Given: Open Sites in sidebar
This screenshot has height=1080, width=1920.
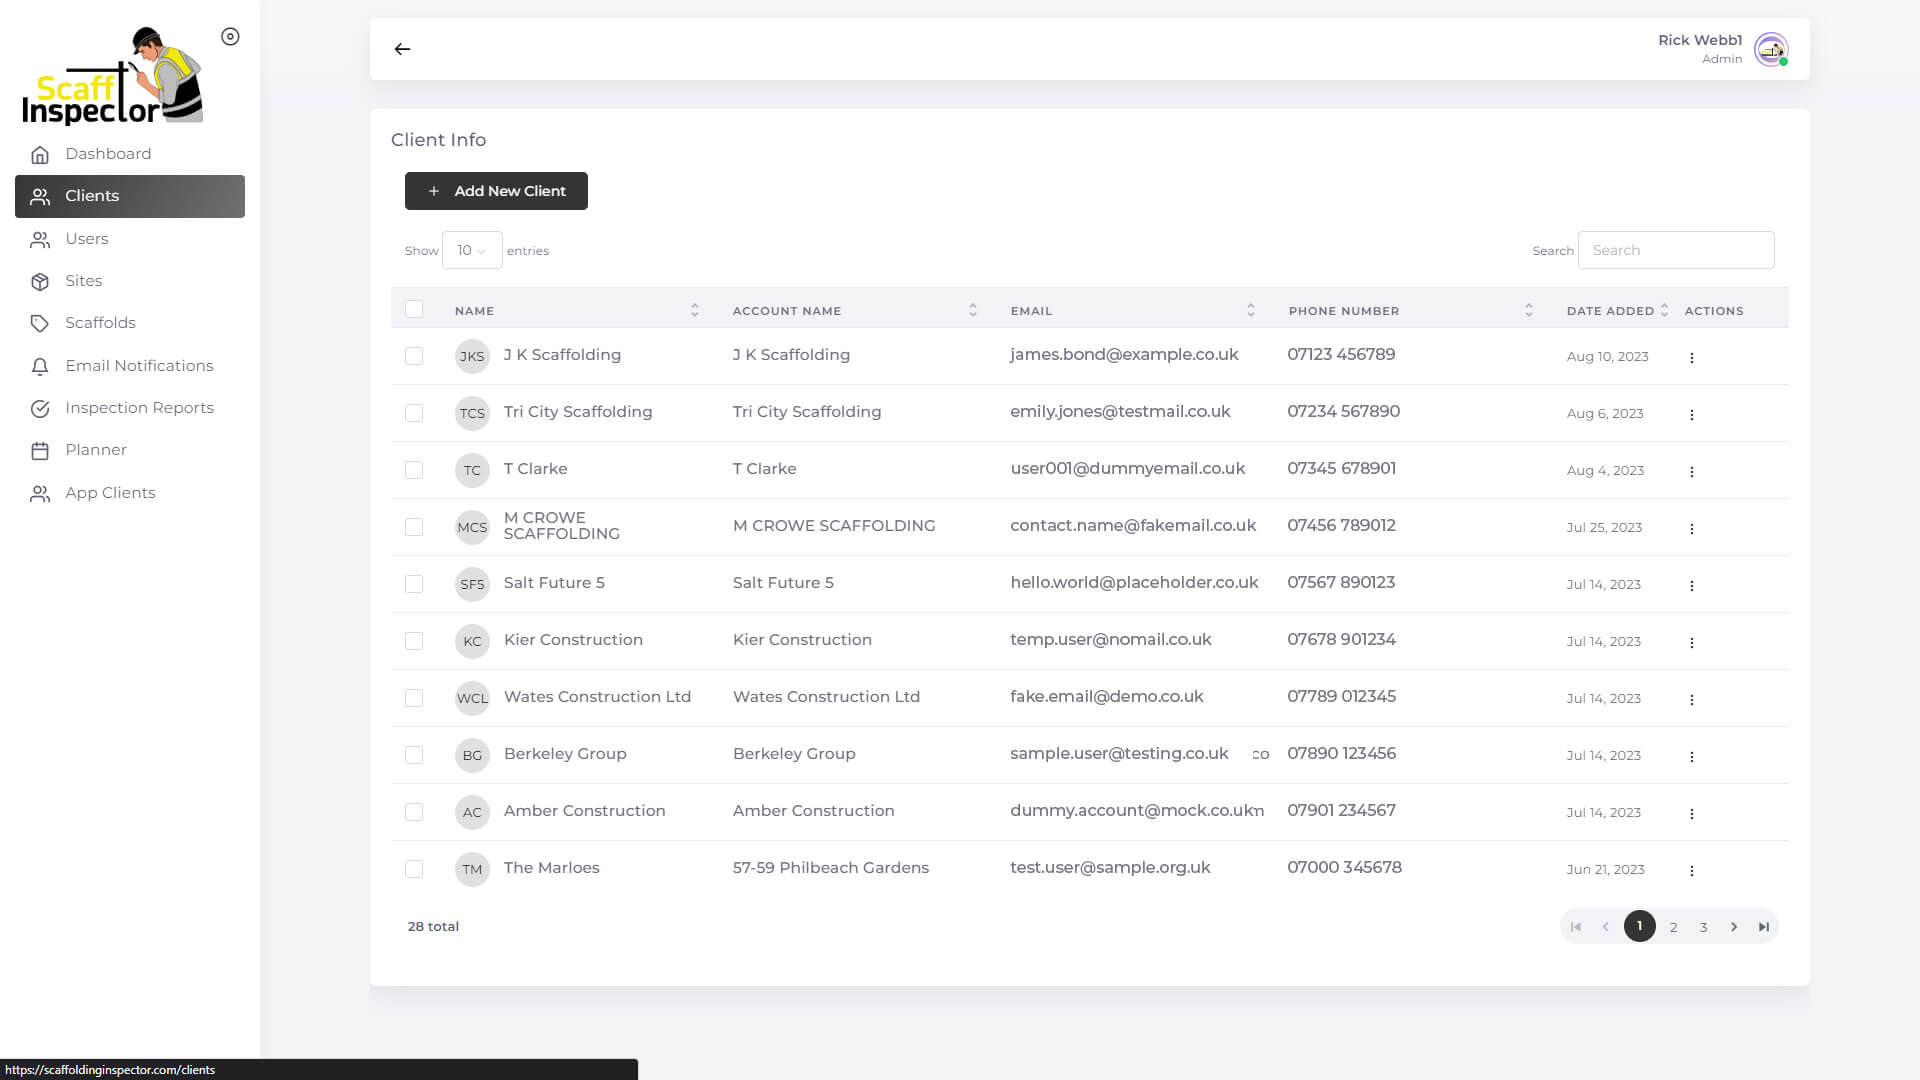Looking at the screenshot, I should 130,281.
